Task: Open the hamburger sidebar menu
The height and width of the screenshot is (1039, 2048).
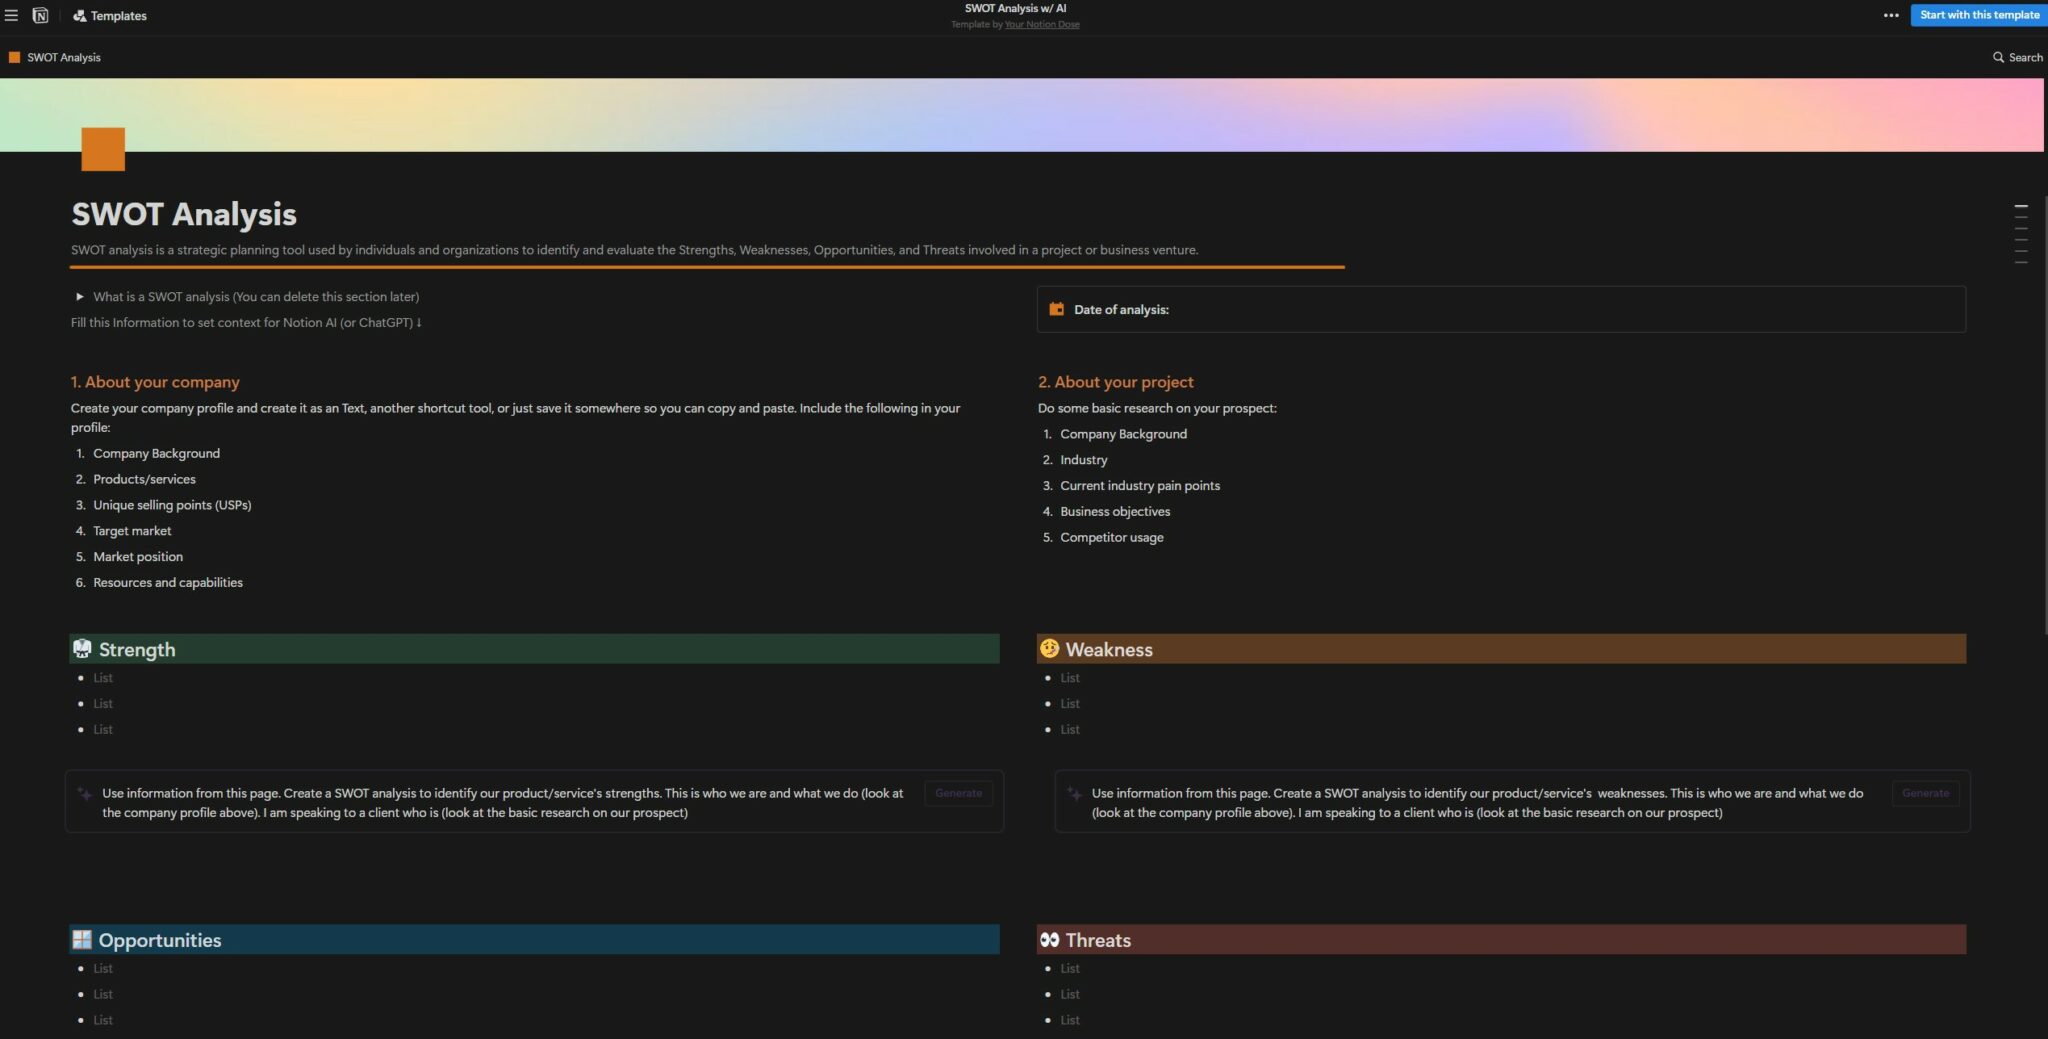Action: pyautogui.click(x=12, y=16)
